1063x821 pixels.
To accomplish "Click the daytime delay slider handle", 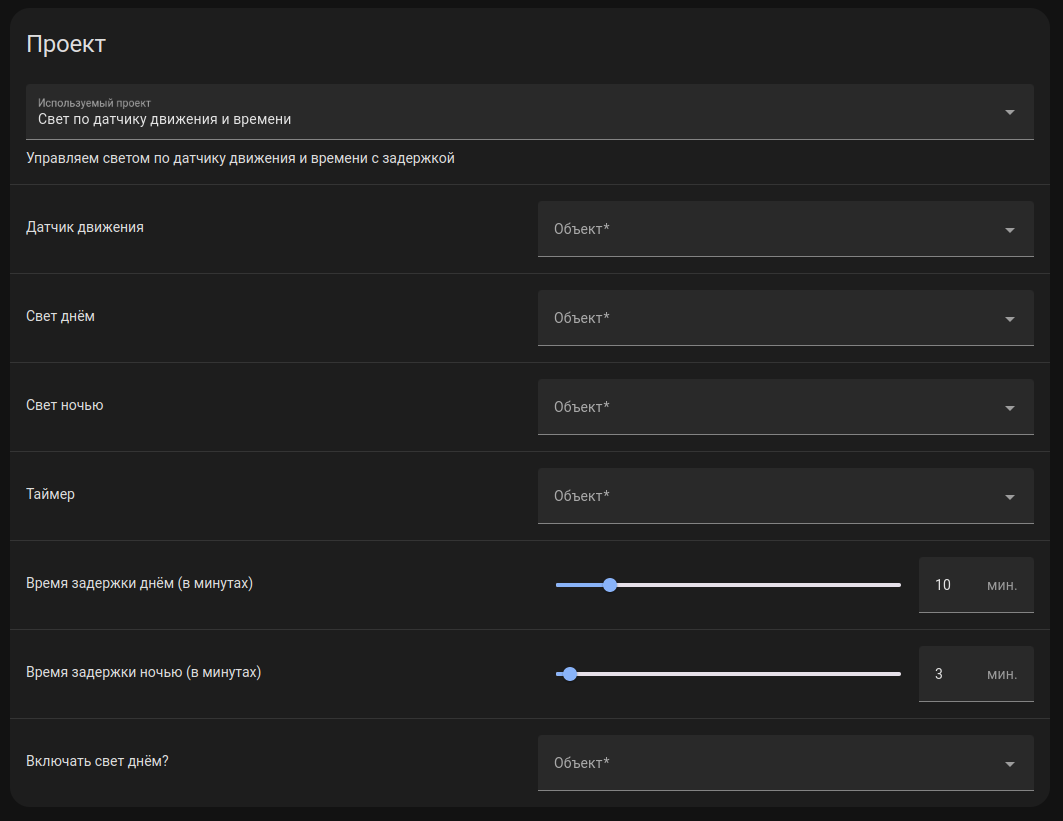I will [610, 585].
